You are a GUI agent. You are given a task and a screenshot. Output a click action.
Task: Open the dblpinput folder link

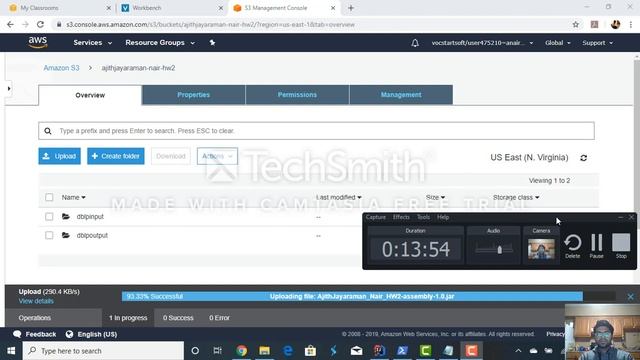click(90, 216)
